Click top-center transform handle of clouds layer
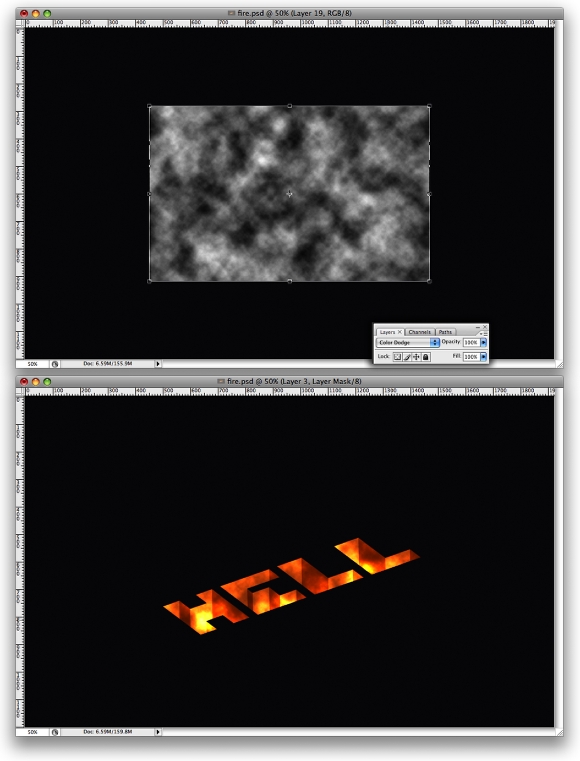The width and height of the screenshot is (580, 761). 290,106
